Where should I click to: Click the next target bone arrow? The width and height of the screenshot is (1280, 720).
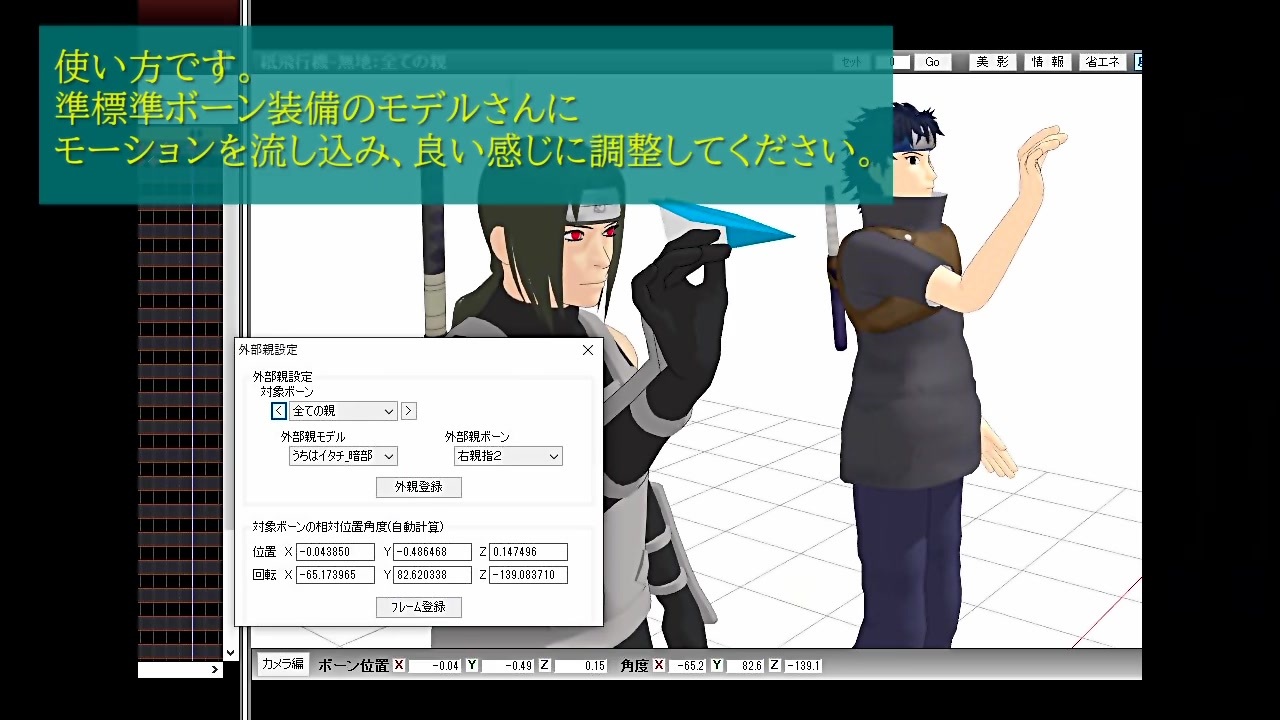tap(409, 411)
